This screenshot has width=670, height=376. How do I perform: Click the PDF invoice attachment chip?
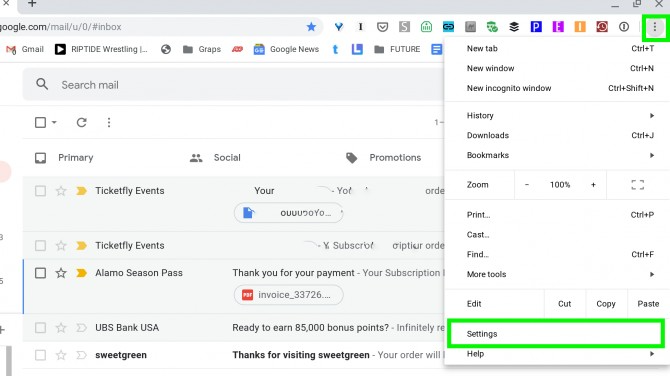point(288,295)
